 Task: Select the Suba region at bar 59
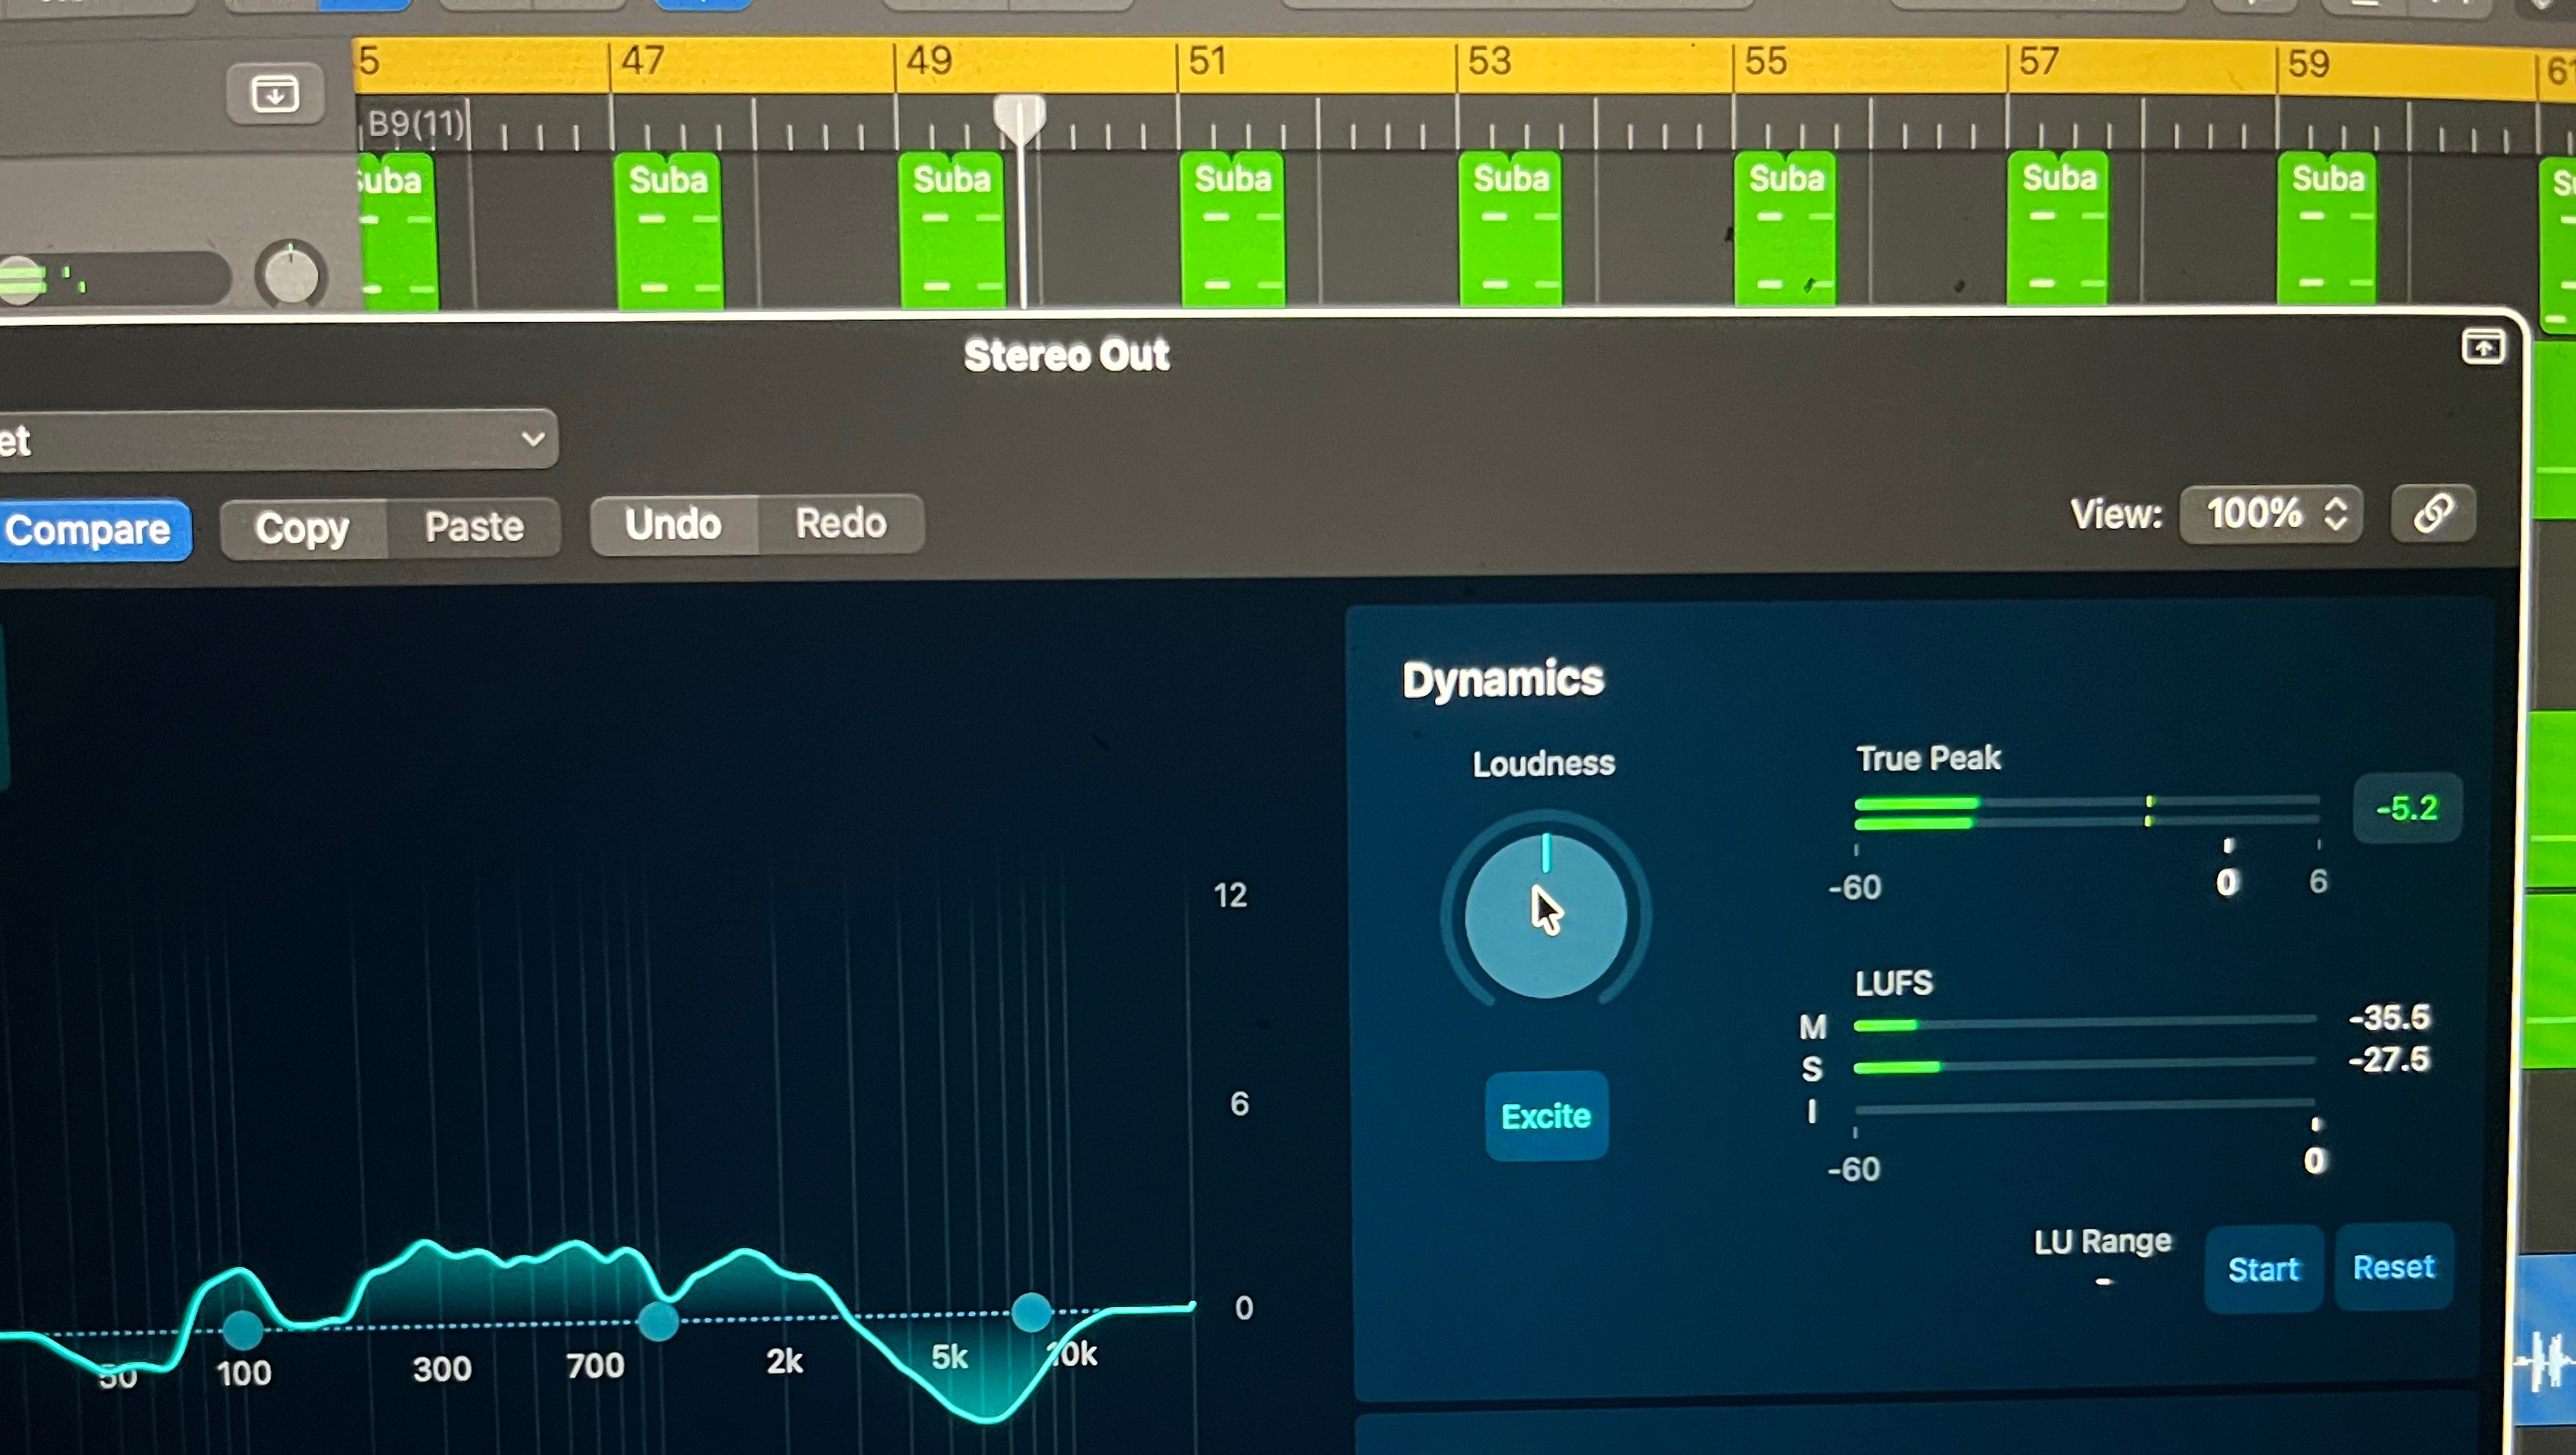coord(2327,227)
